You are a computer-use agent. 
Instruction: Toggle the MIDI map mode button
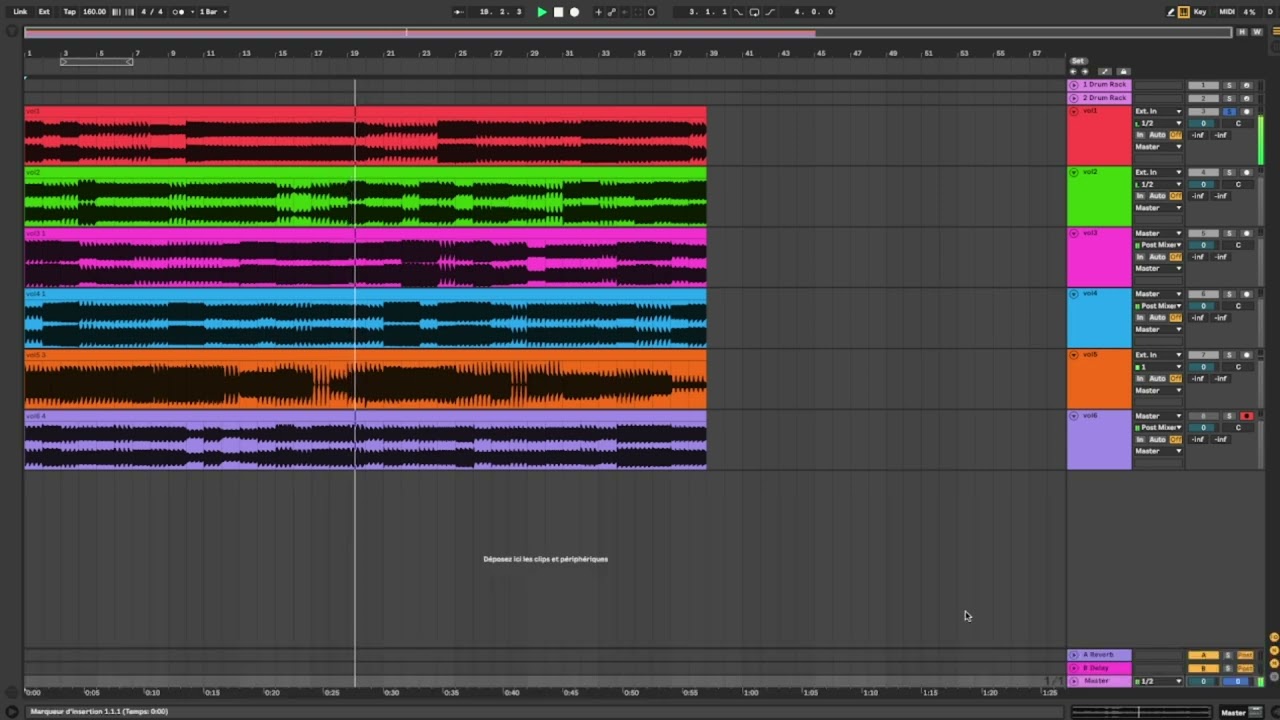1227,12
